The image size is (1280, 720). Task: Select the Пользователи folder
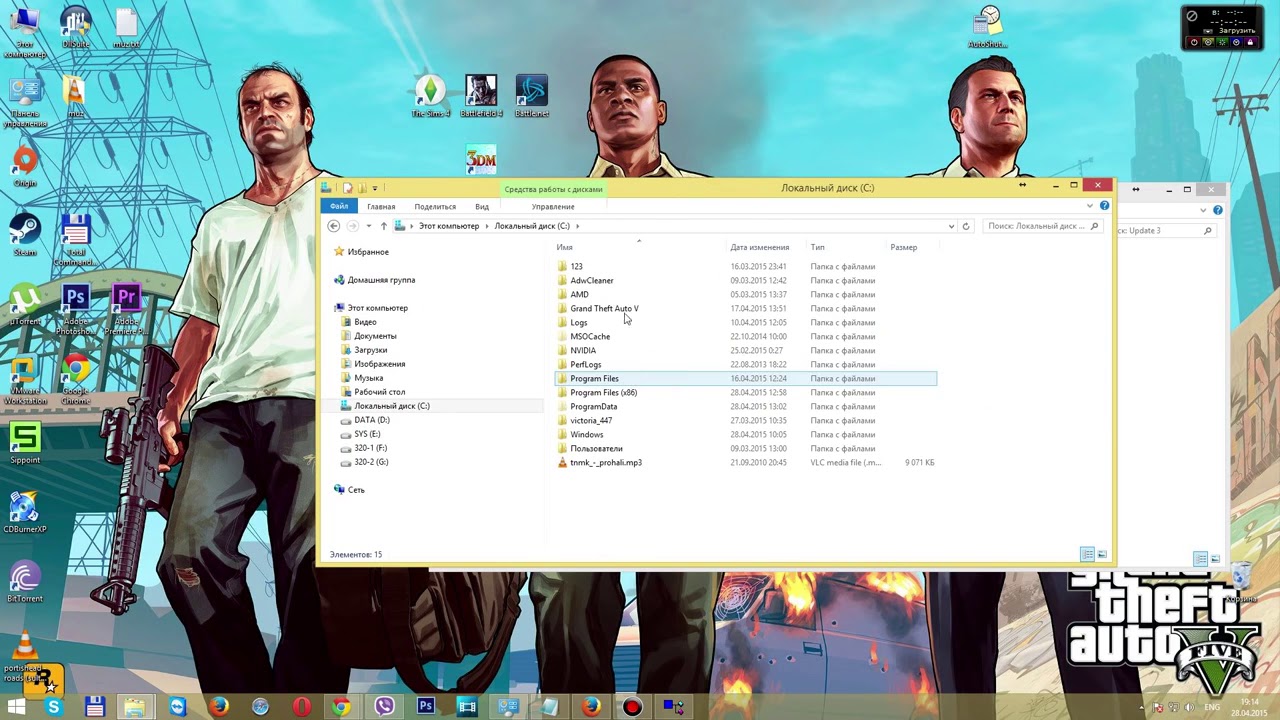(x=596, y=448)
